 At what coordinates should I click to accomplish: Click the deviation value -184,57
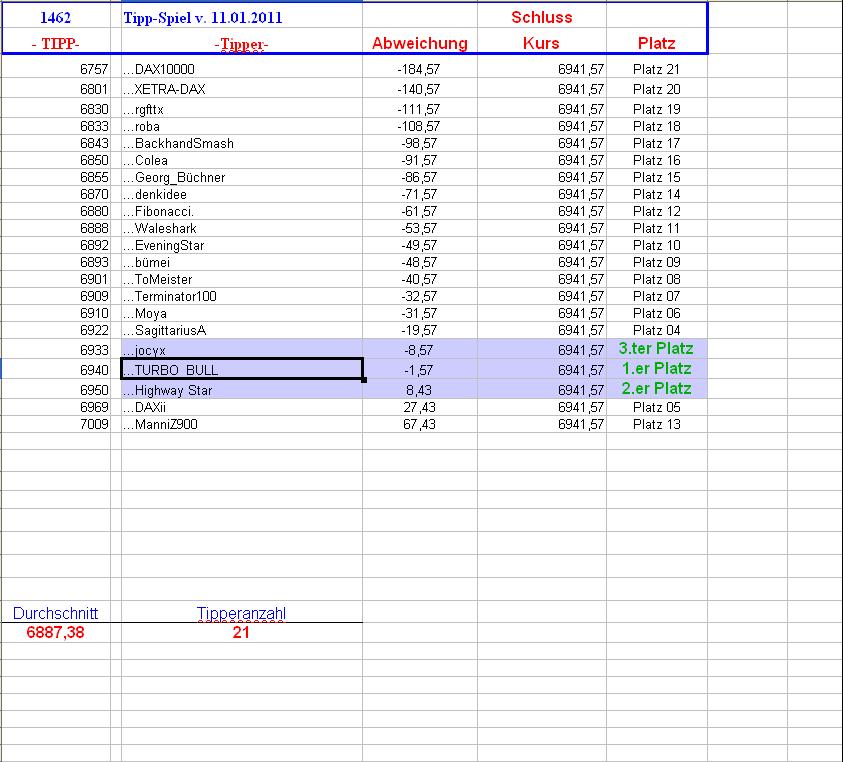[419, 69]
